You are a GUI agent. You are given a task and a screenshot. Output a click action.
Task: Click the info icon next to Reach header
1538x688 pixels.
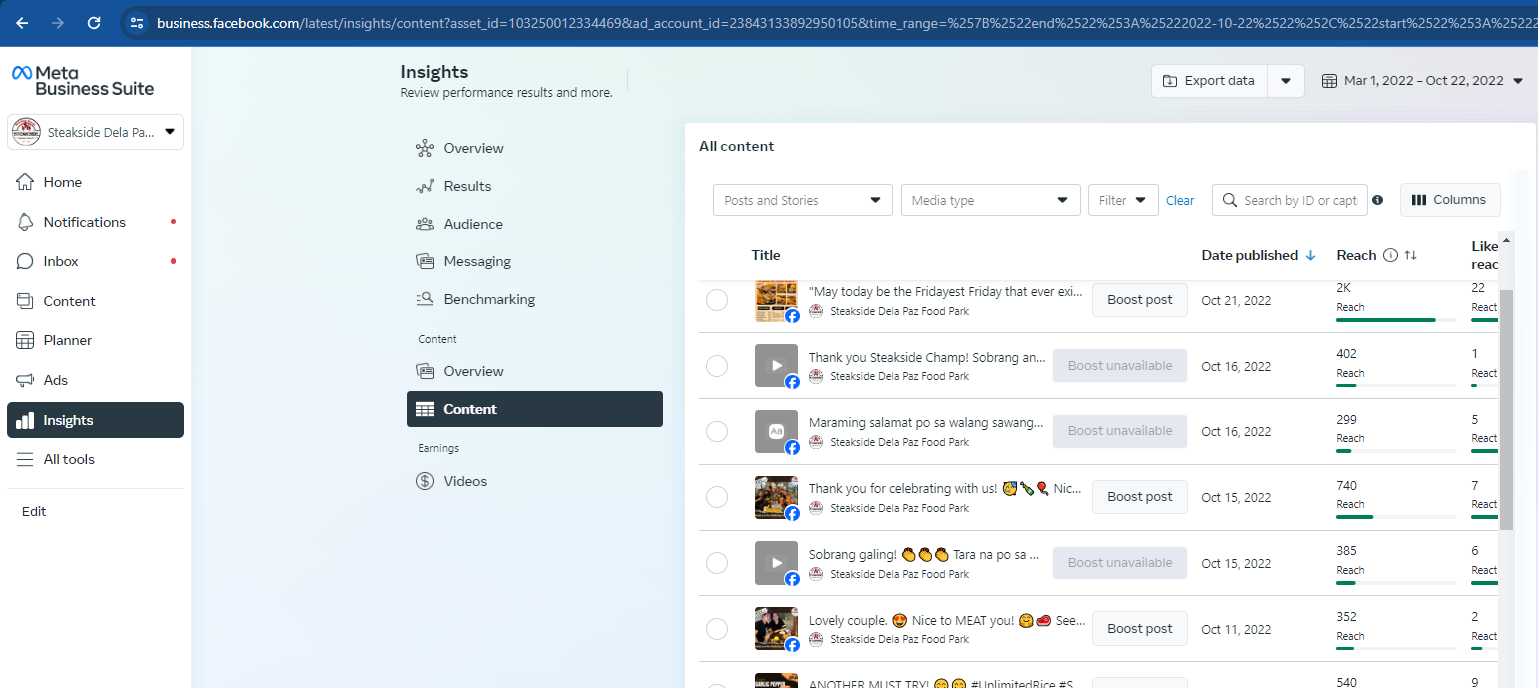1390,255
